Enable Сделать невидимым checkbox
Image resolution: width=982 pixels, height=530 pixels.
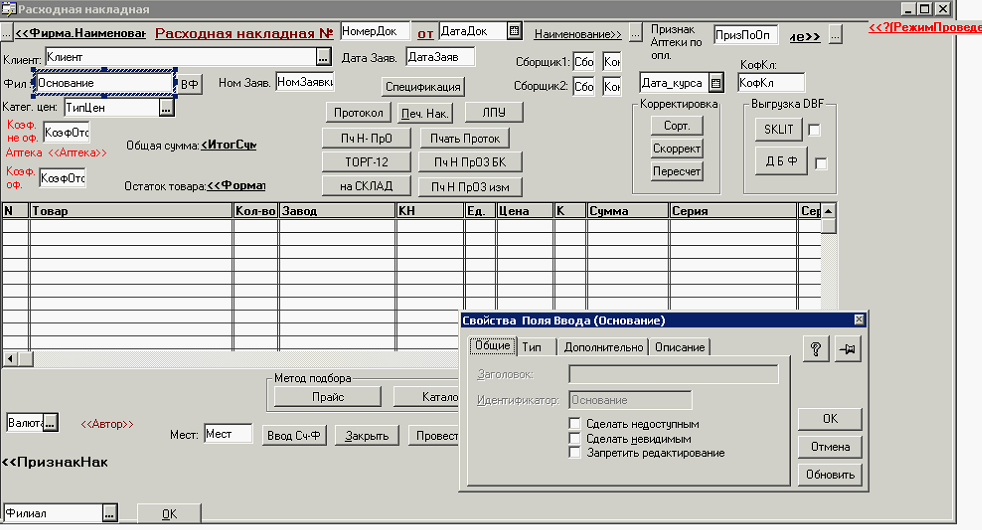[x=574, y=438]
